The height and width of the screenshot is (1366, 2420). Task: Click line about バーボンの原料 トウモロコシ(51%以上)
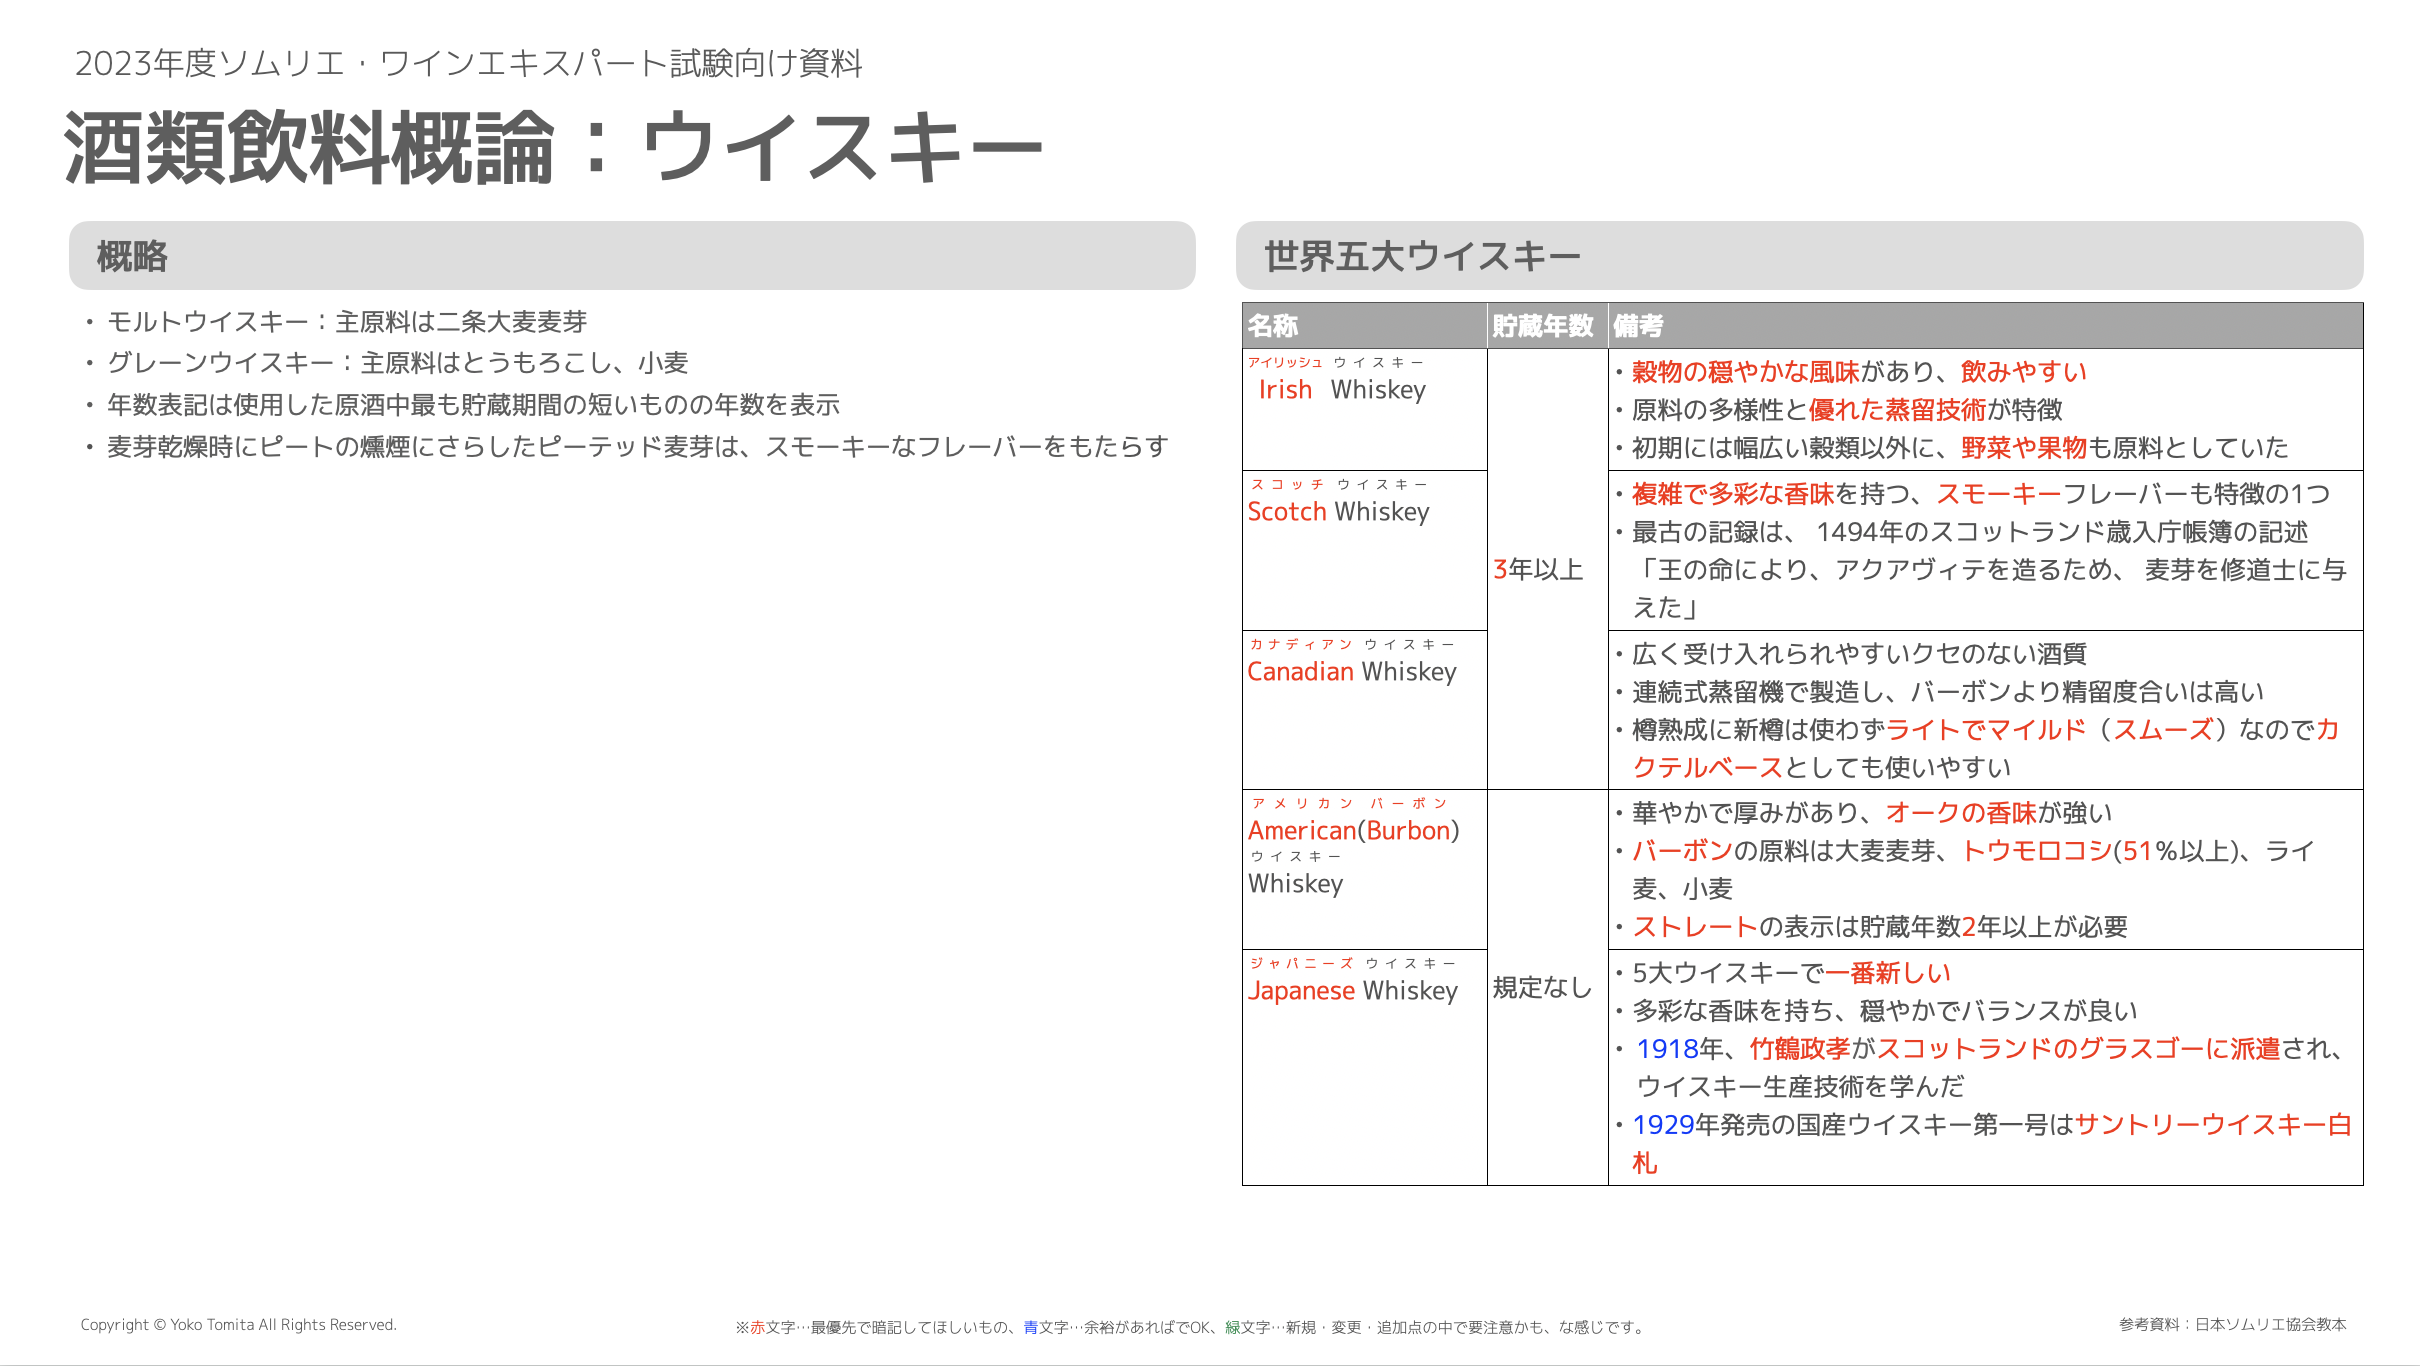[x=1973, y=869]
